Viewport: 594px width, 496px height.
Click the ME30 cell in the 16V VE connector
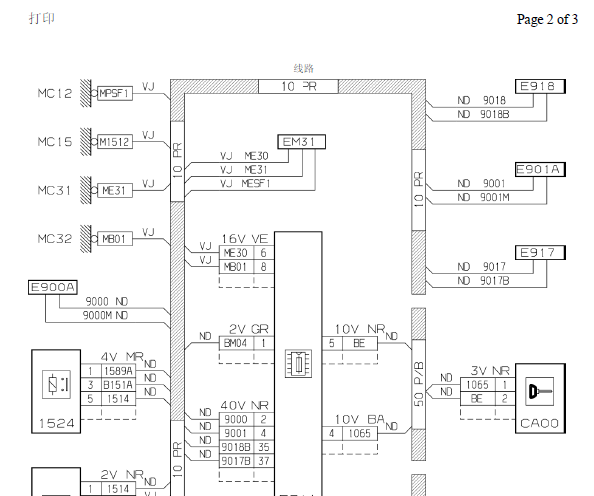pyautogui.click(x=236, y=253)
